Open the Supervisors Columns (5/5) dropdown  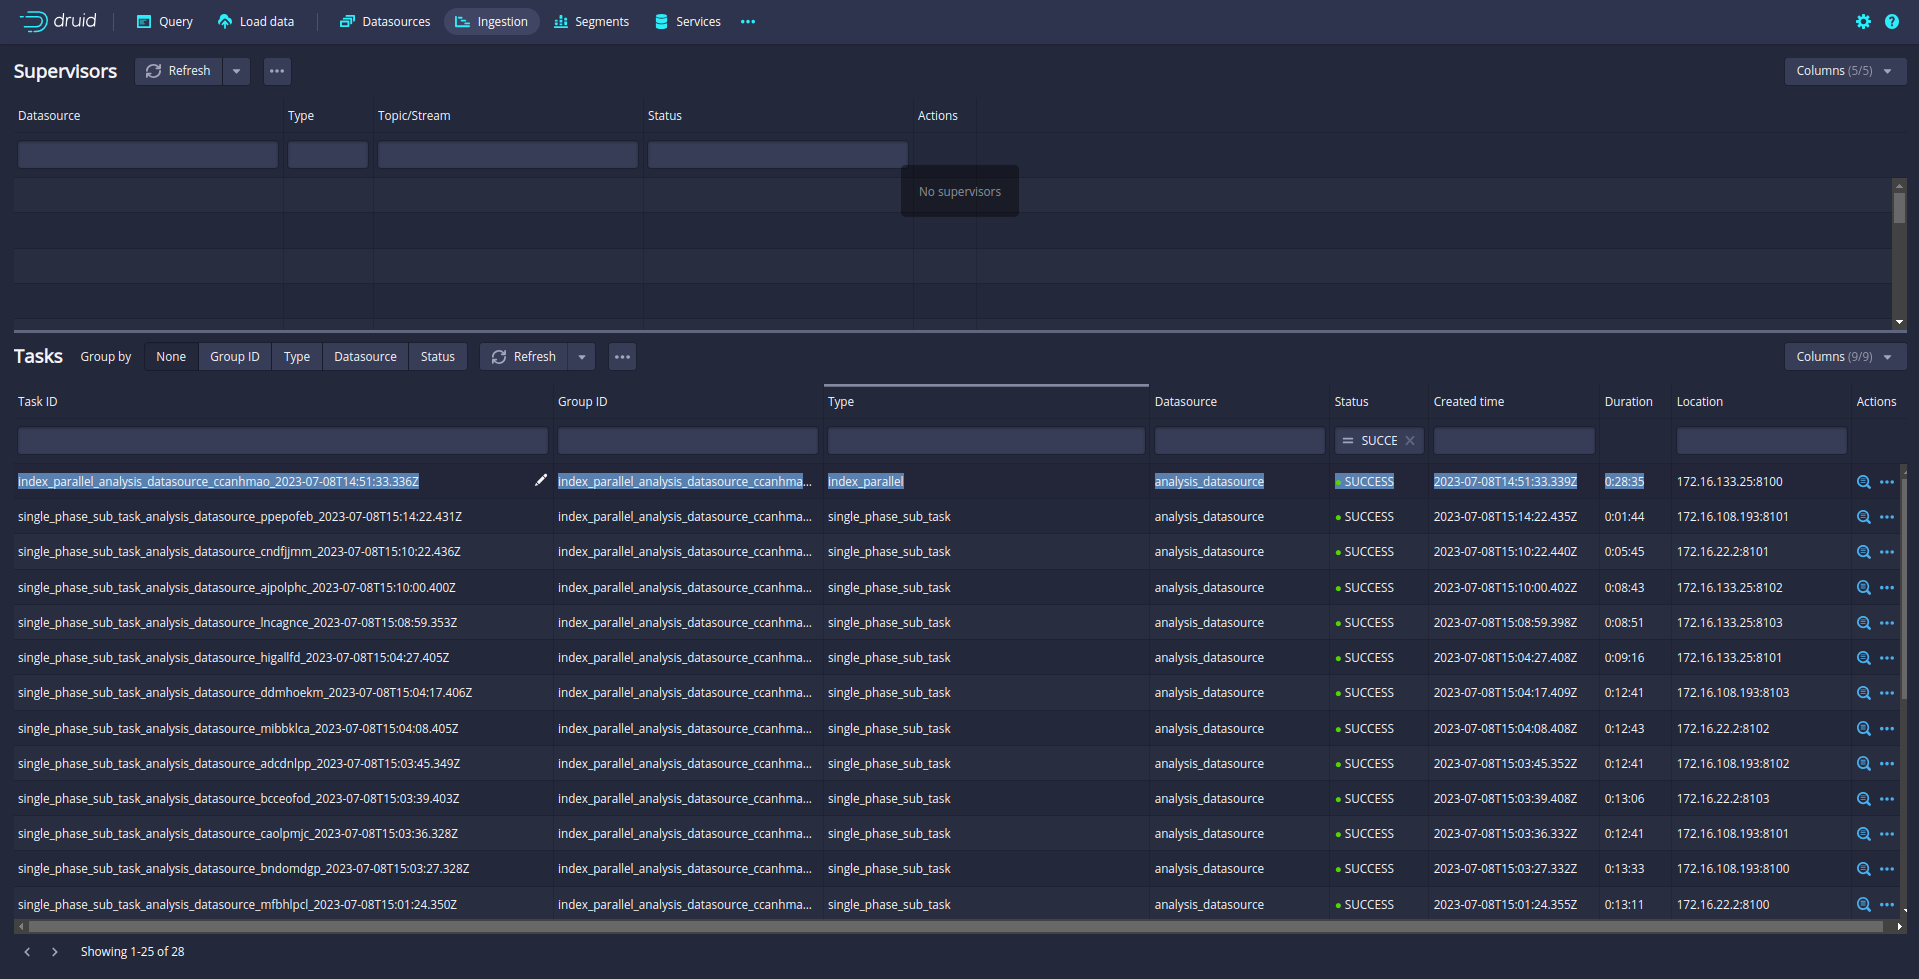[x=1844, y=71]
